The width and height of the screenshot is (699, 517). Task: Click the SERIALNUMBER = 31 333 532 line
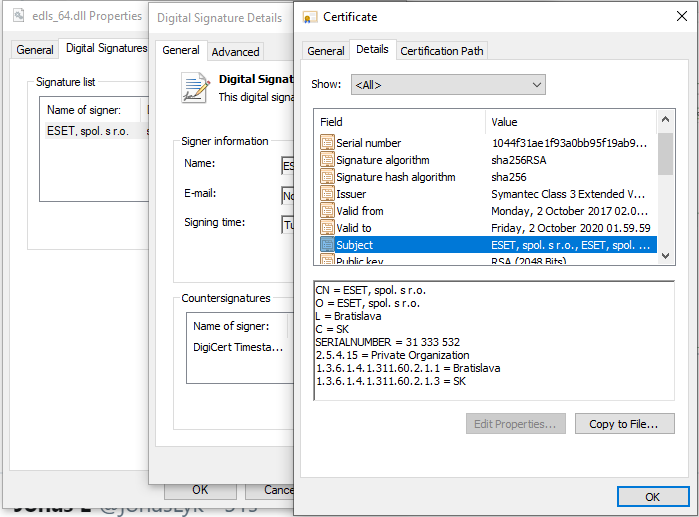387,342
